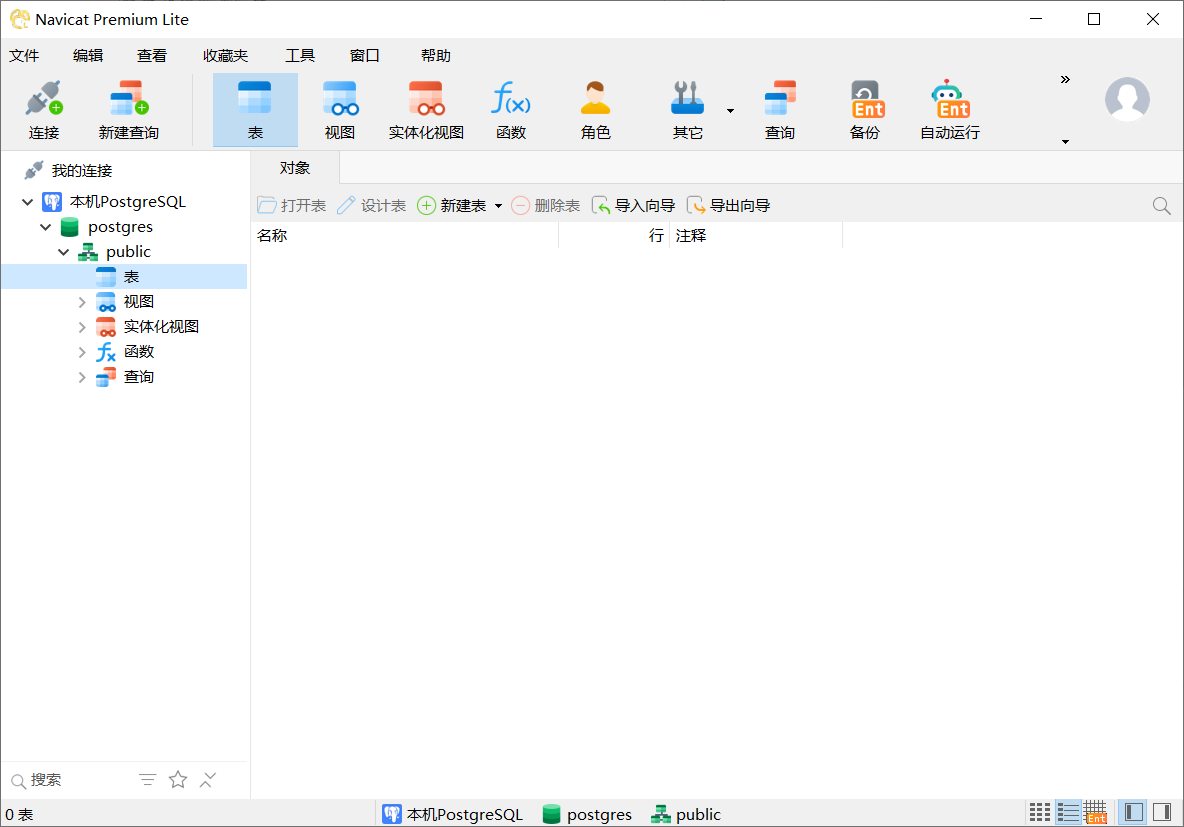Image resolution: width=1184 pixels, height=827 pixels.
Task: Switch to detail view with Ent badge
Action: point(1096,813)
